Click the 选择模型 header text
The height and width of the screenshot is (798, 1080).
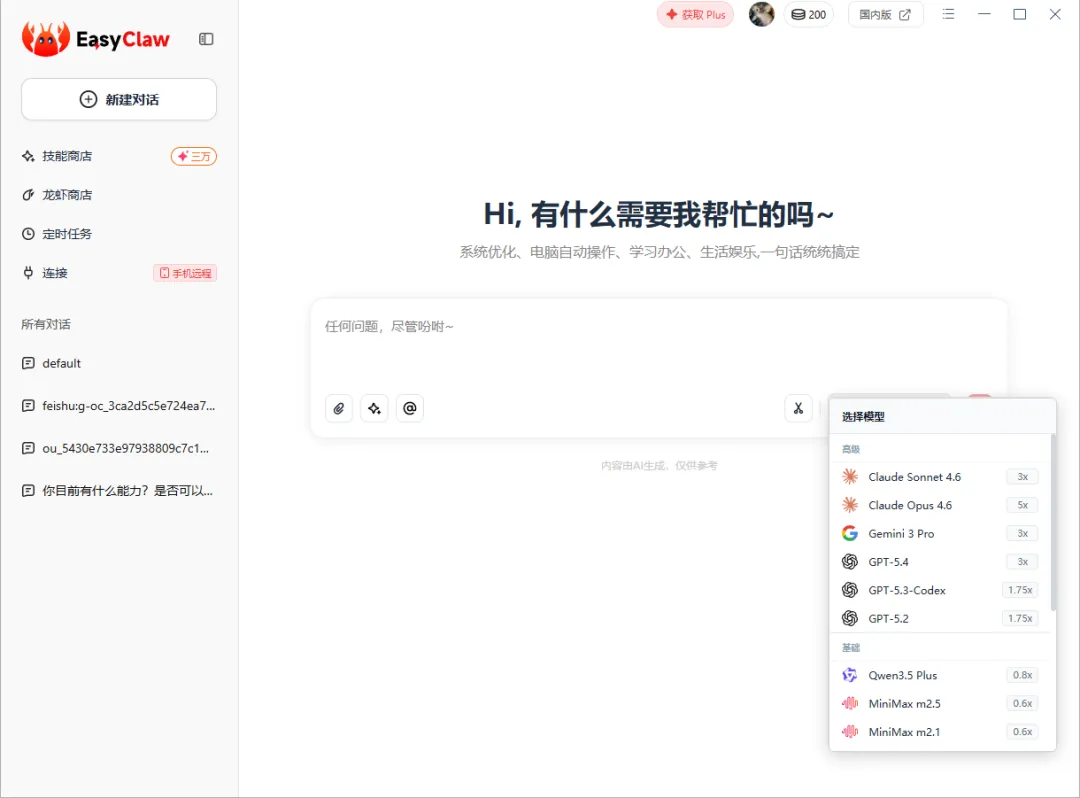click(x=863, y=417)
